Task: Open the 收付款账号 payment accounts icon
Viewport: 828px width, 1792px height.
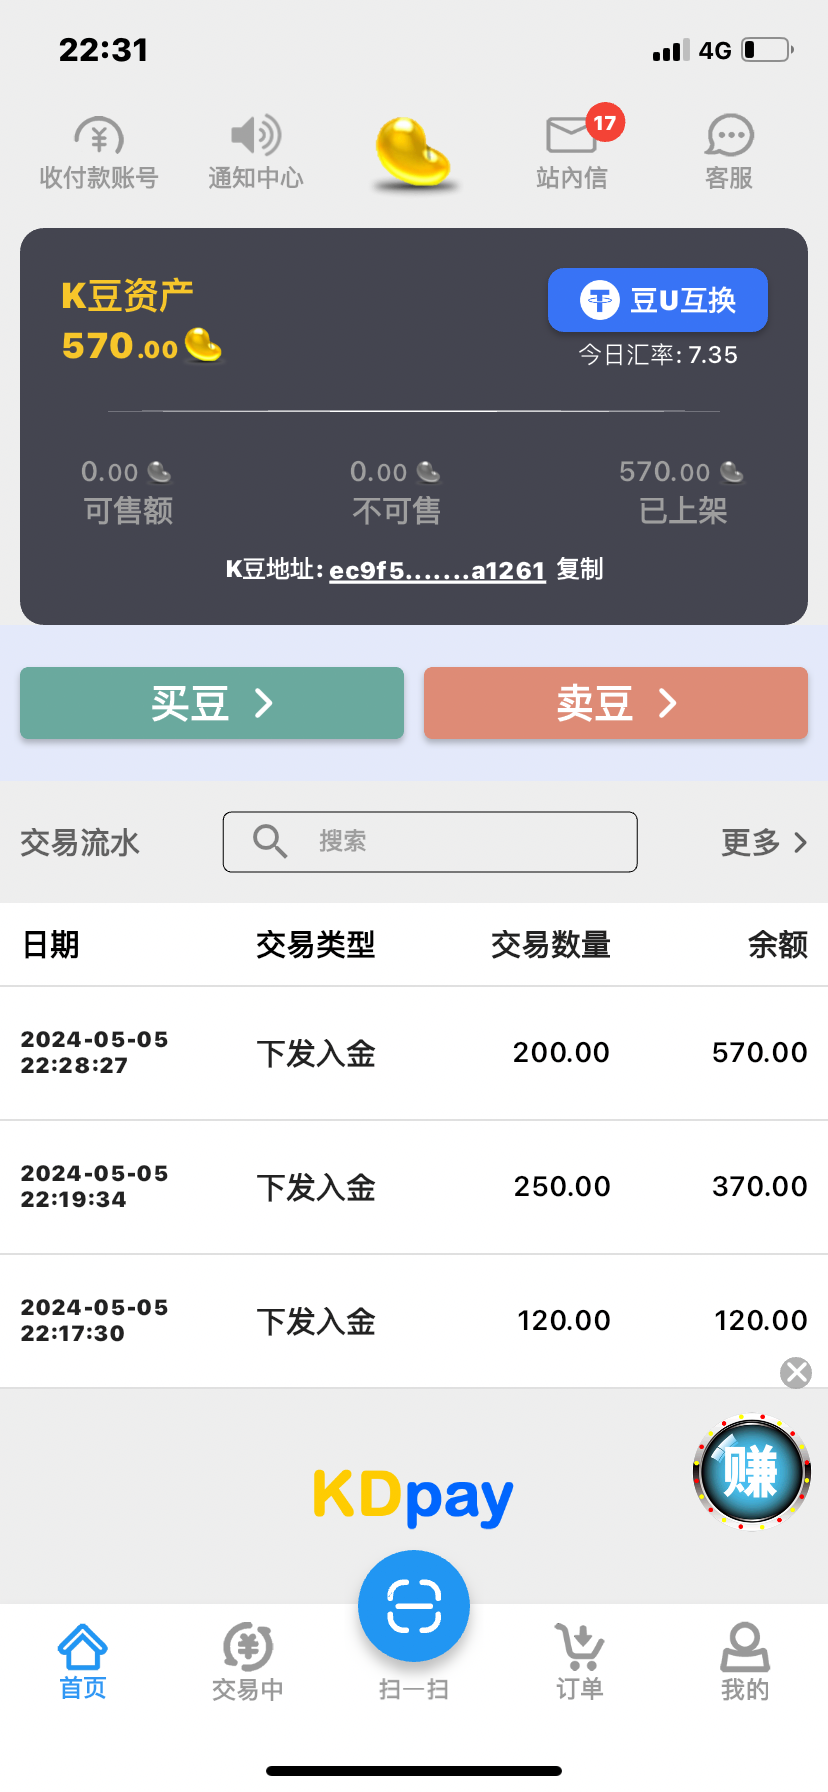Action: pyautogui.click(x=99, y=152)
